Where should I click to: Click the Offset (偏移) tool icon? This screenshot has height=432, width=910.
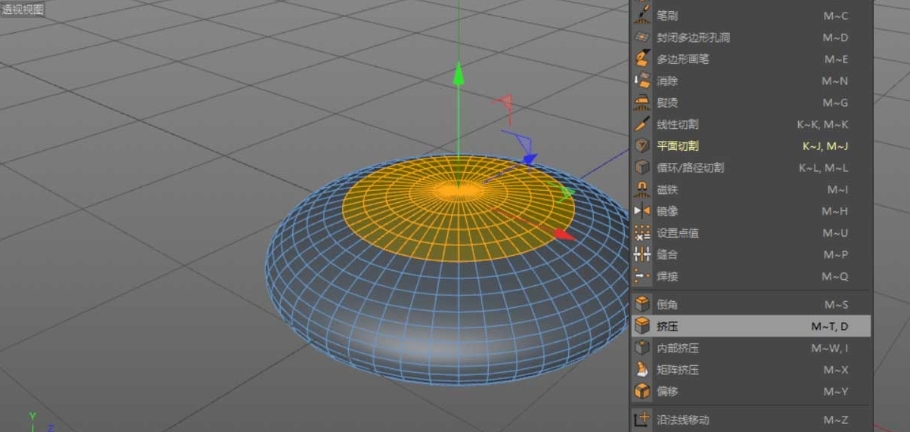pos(642,391)
